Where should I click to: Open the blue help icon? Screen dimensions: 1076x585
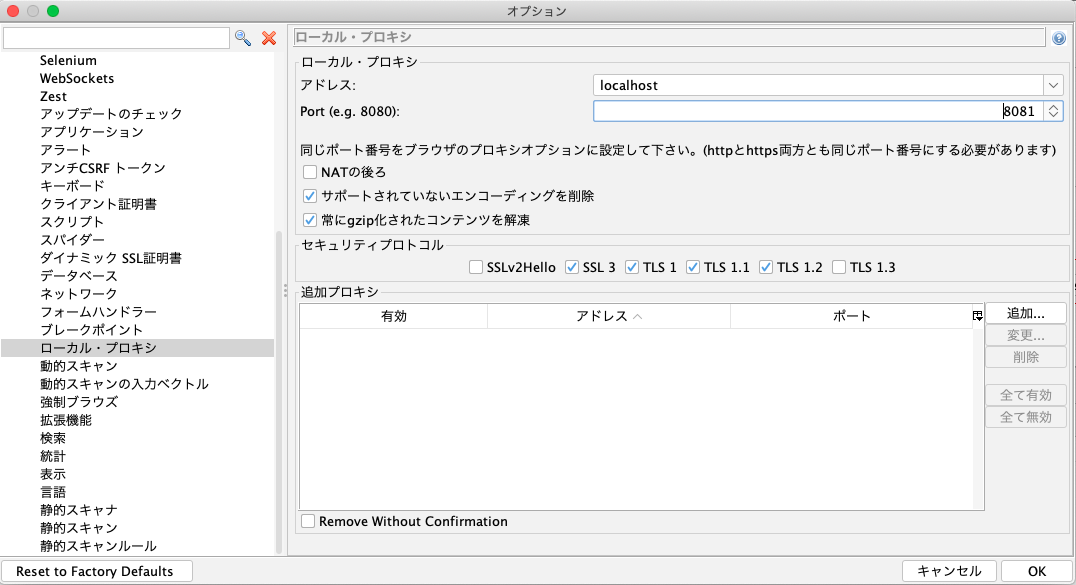pos(1059,38)
